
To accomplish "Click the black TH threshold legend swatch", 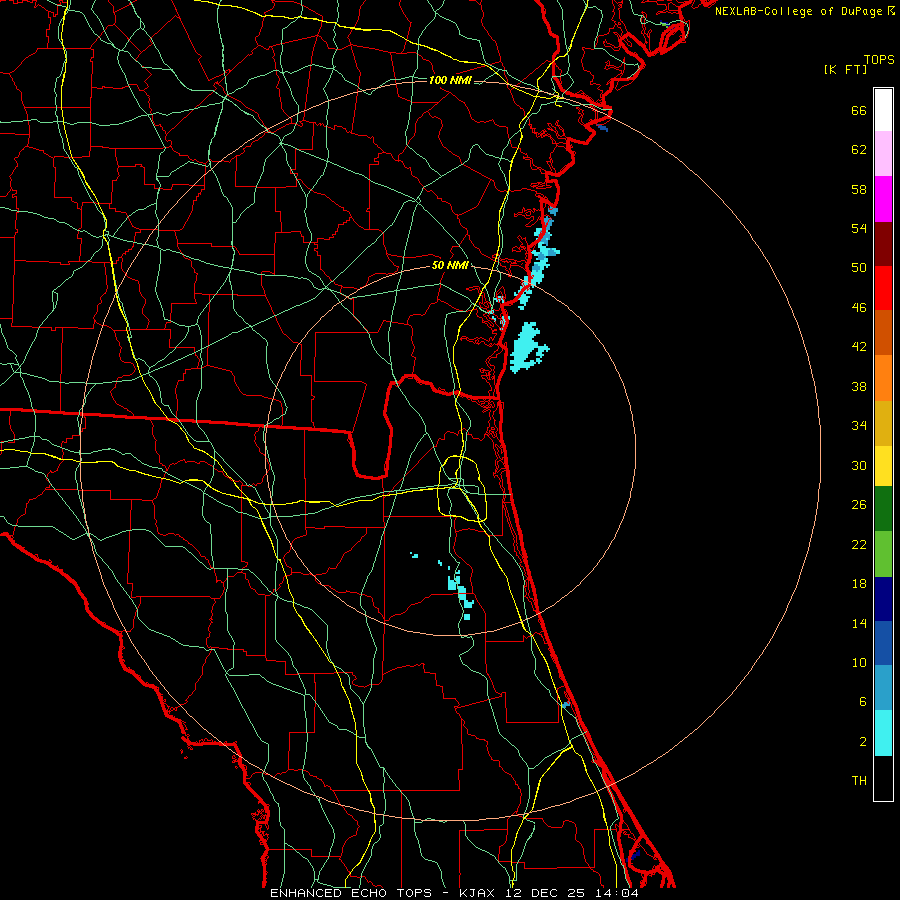I will (883, 778).
